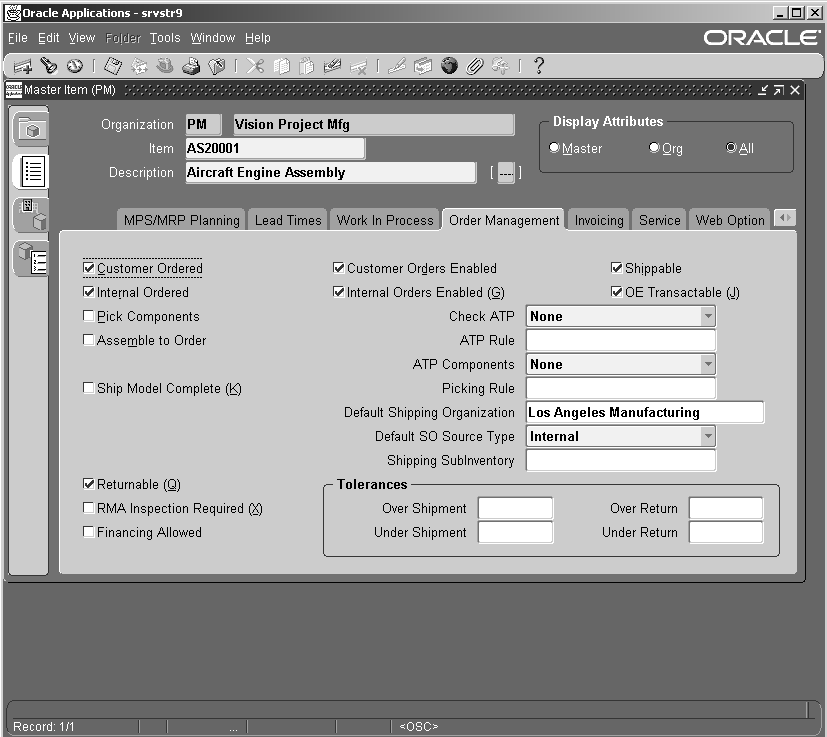827x737 pixels.
Task: Enable RMA Inspection Required
Action: click(89, 508)
